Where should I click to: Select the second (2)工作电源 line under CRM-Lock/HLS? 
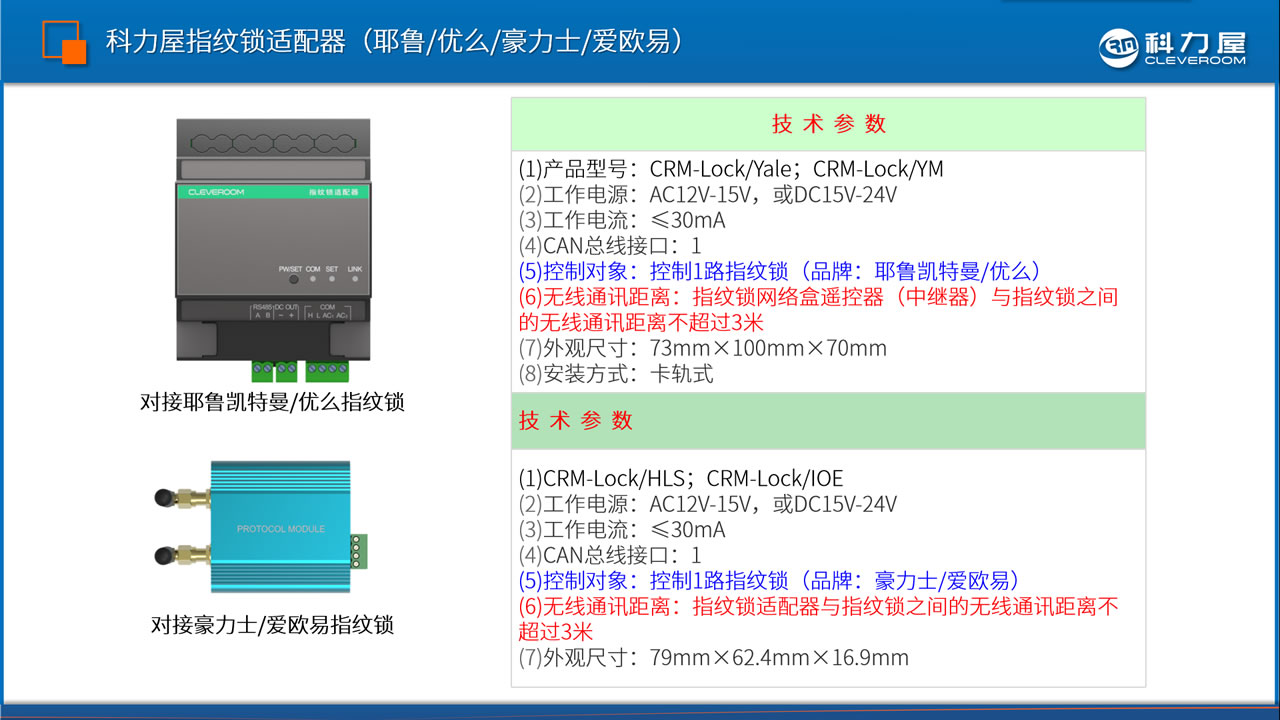point(708,503)
